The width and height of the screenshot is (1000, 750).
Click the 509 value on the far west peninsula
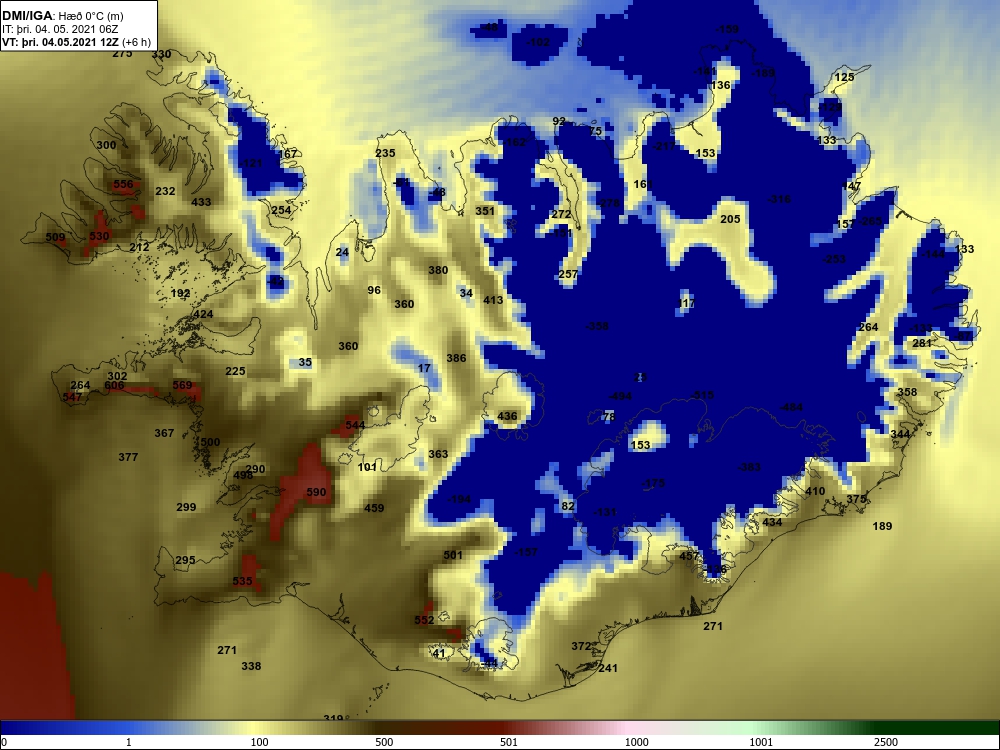click(x=55, y=237)
